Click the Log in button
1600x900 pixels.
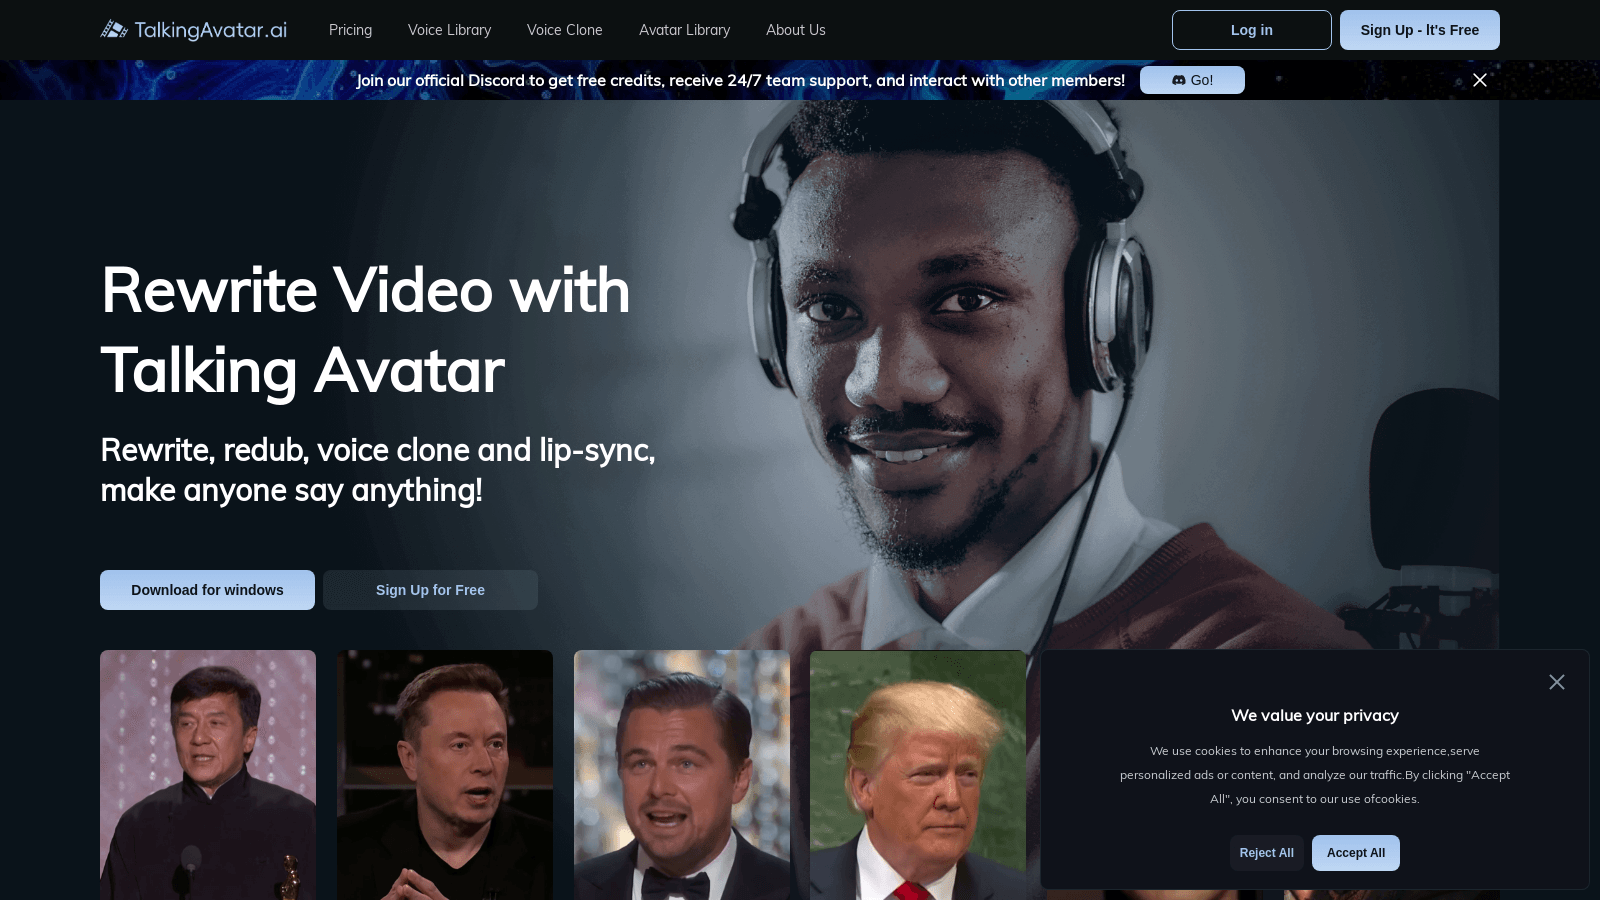1251,30
